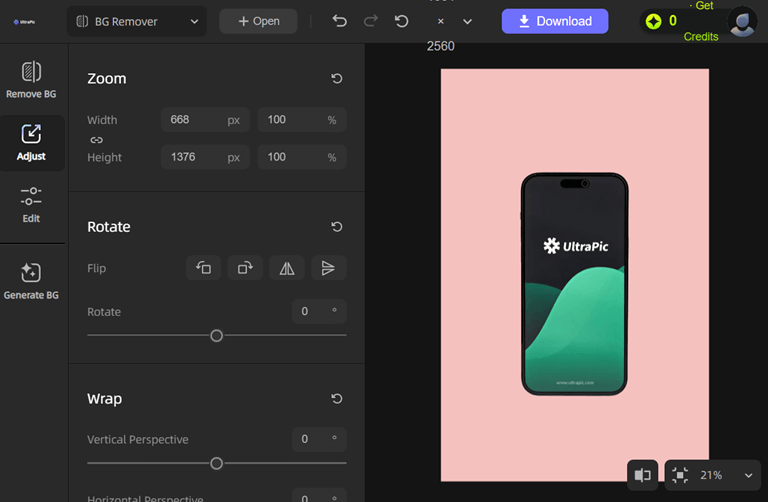
Task: Click the phone image on canvas
Action: [x=575, y=284]
